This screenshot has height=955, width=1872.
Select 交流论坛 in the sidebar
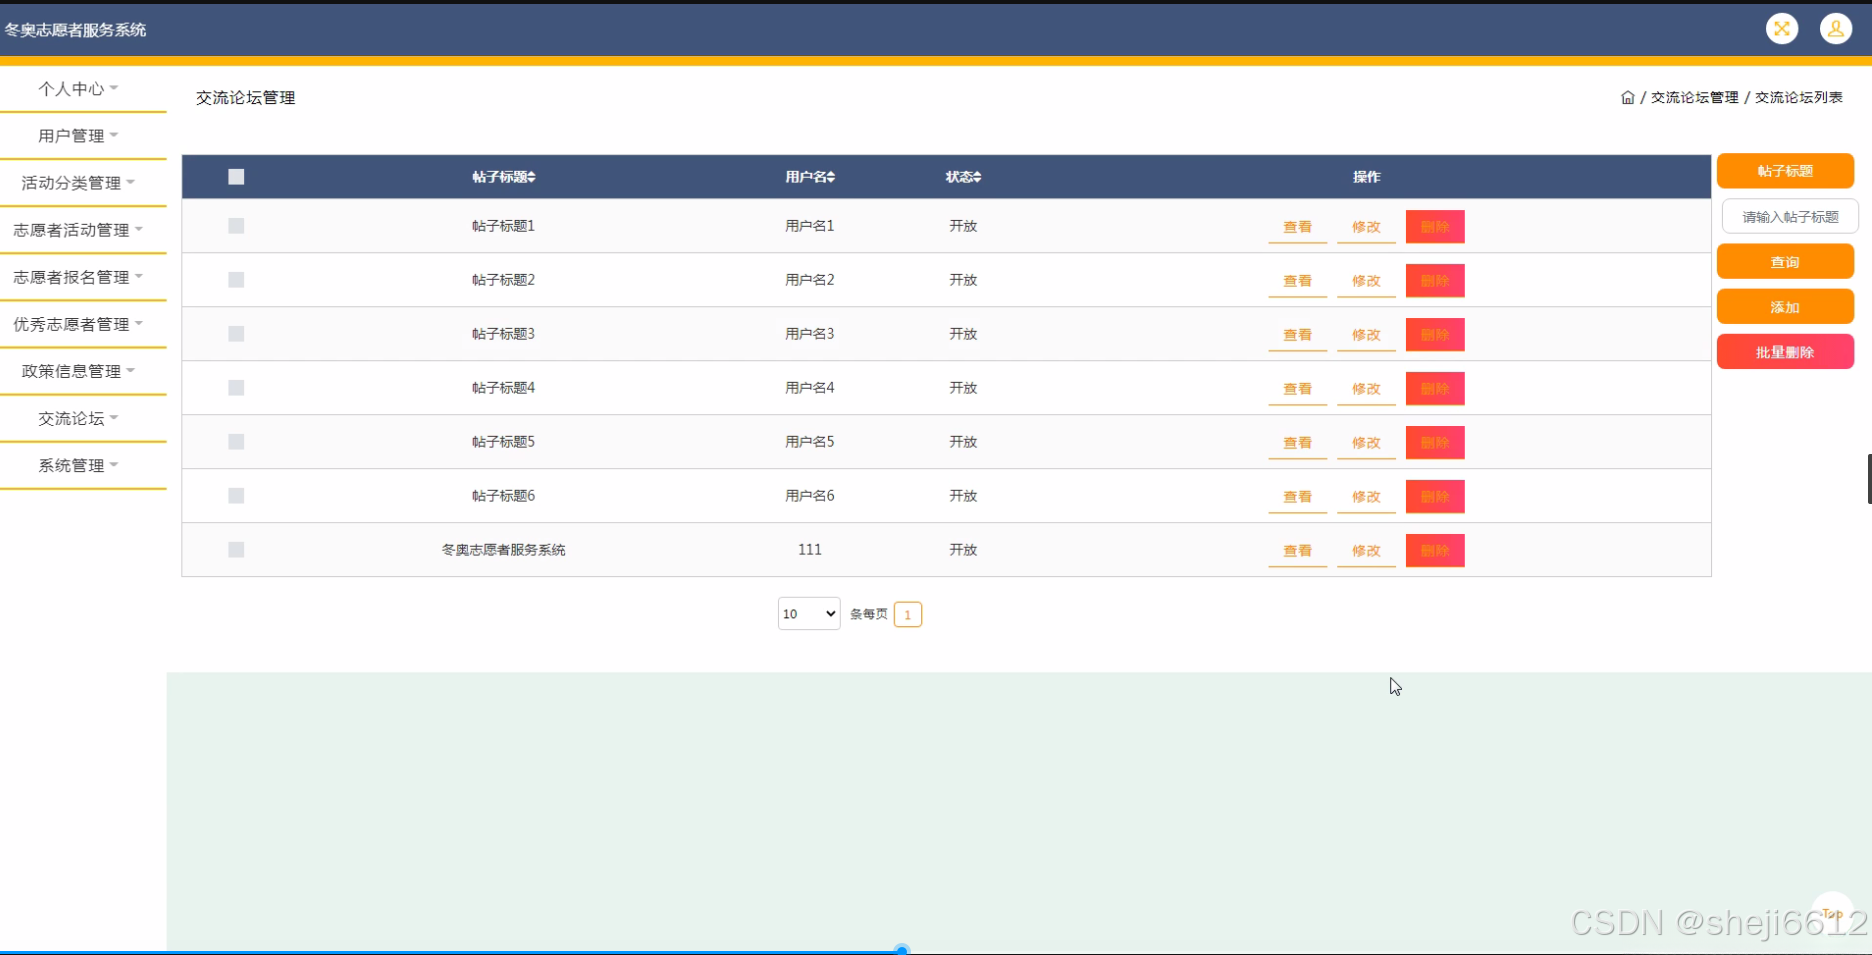[x=75, y=418]
